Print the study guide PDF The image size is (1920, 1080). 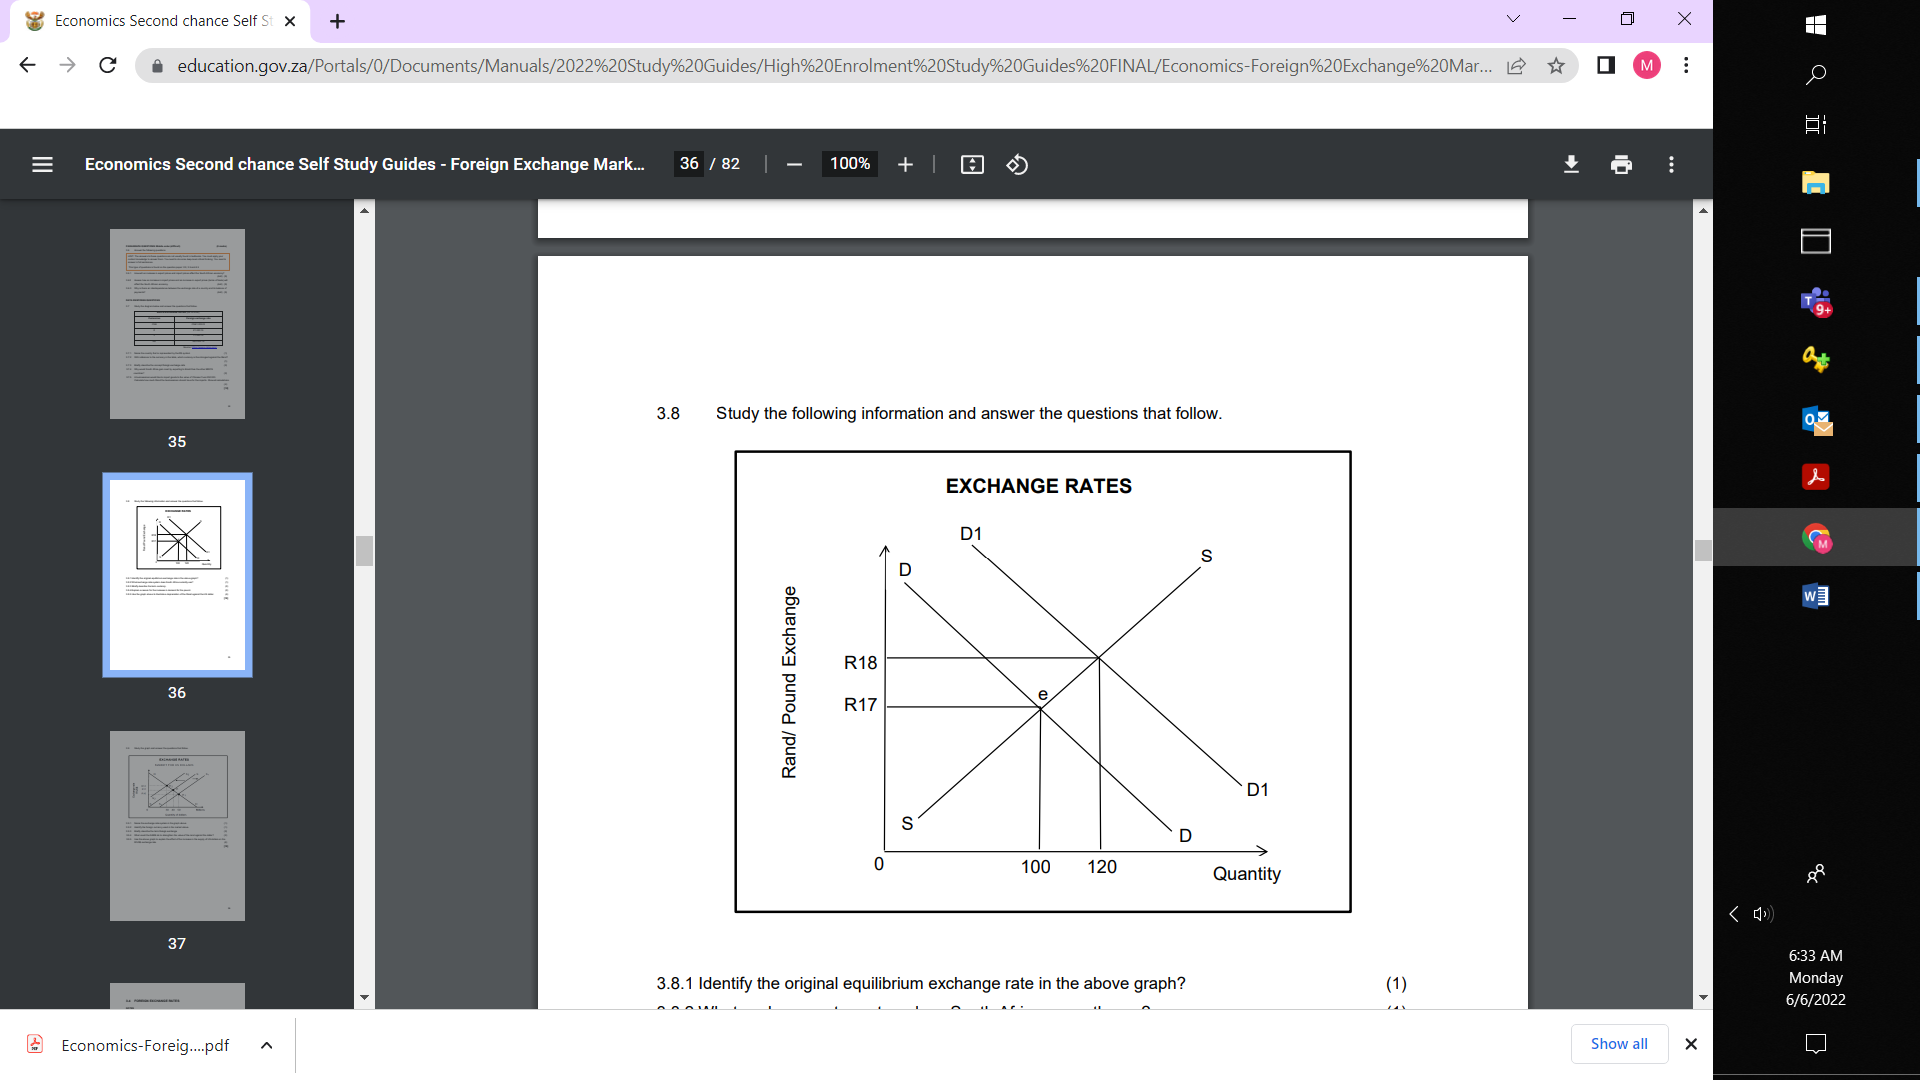pyautogui.click(x=1620, y=164)
